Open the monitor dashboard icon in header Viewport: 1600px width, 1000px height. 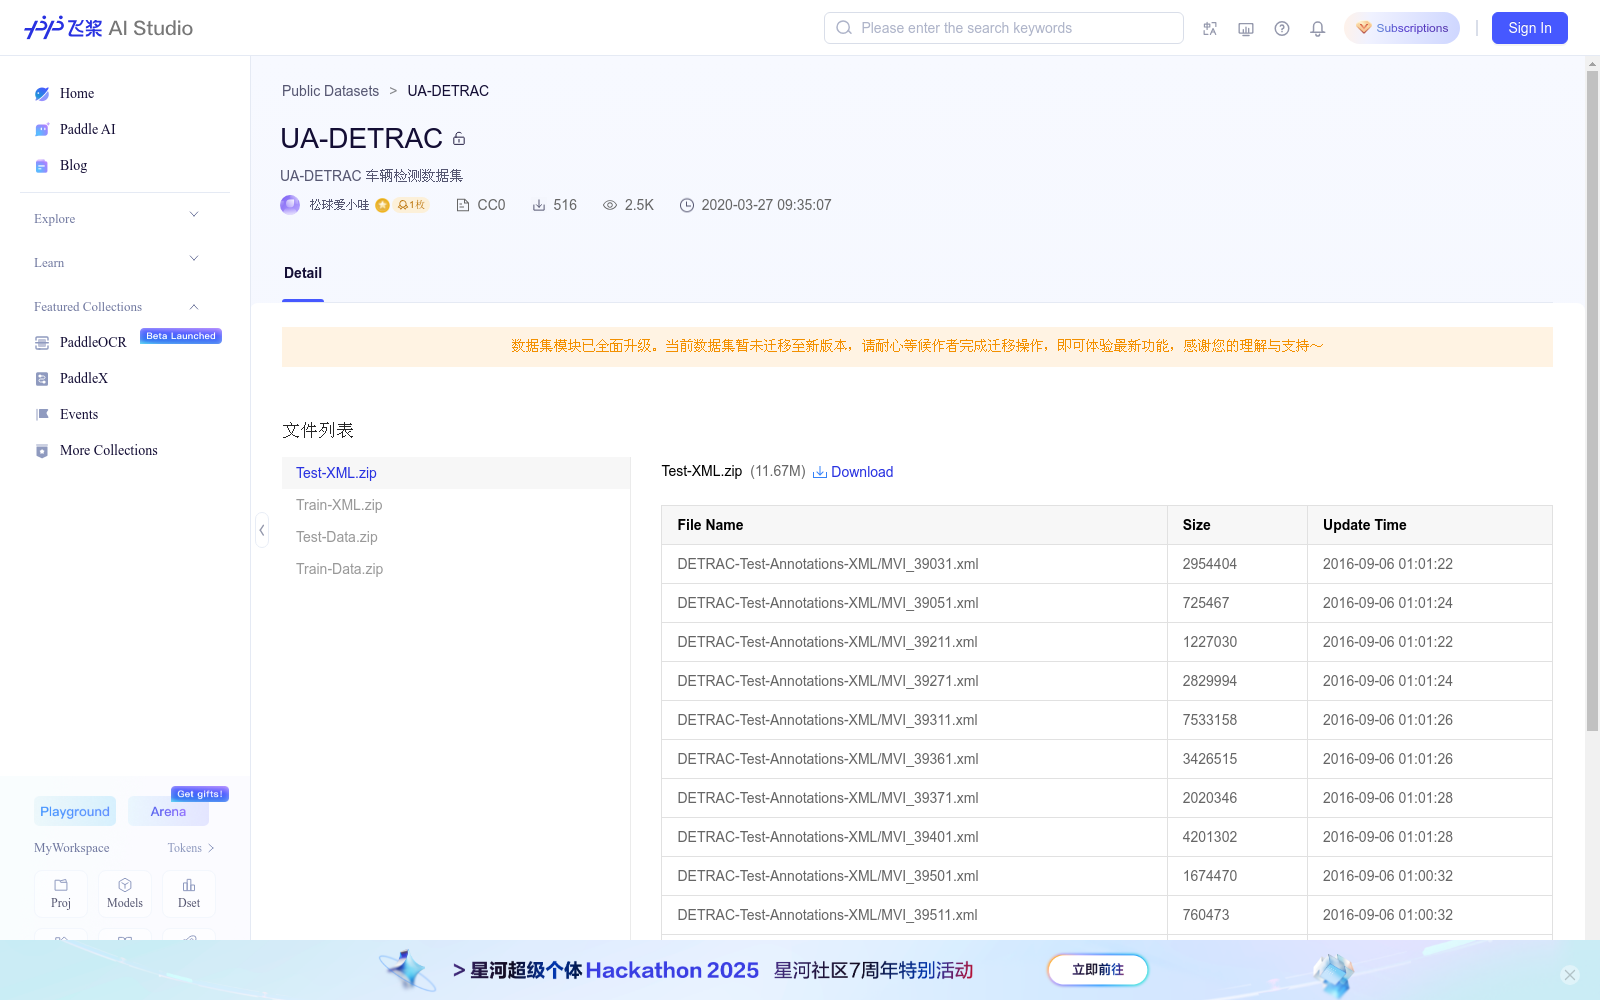point(1246,28)
